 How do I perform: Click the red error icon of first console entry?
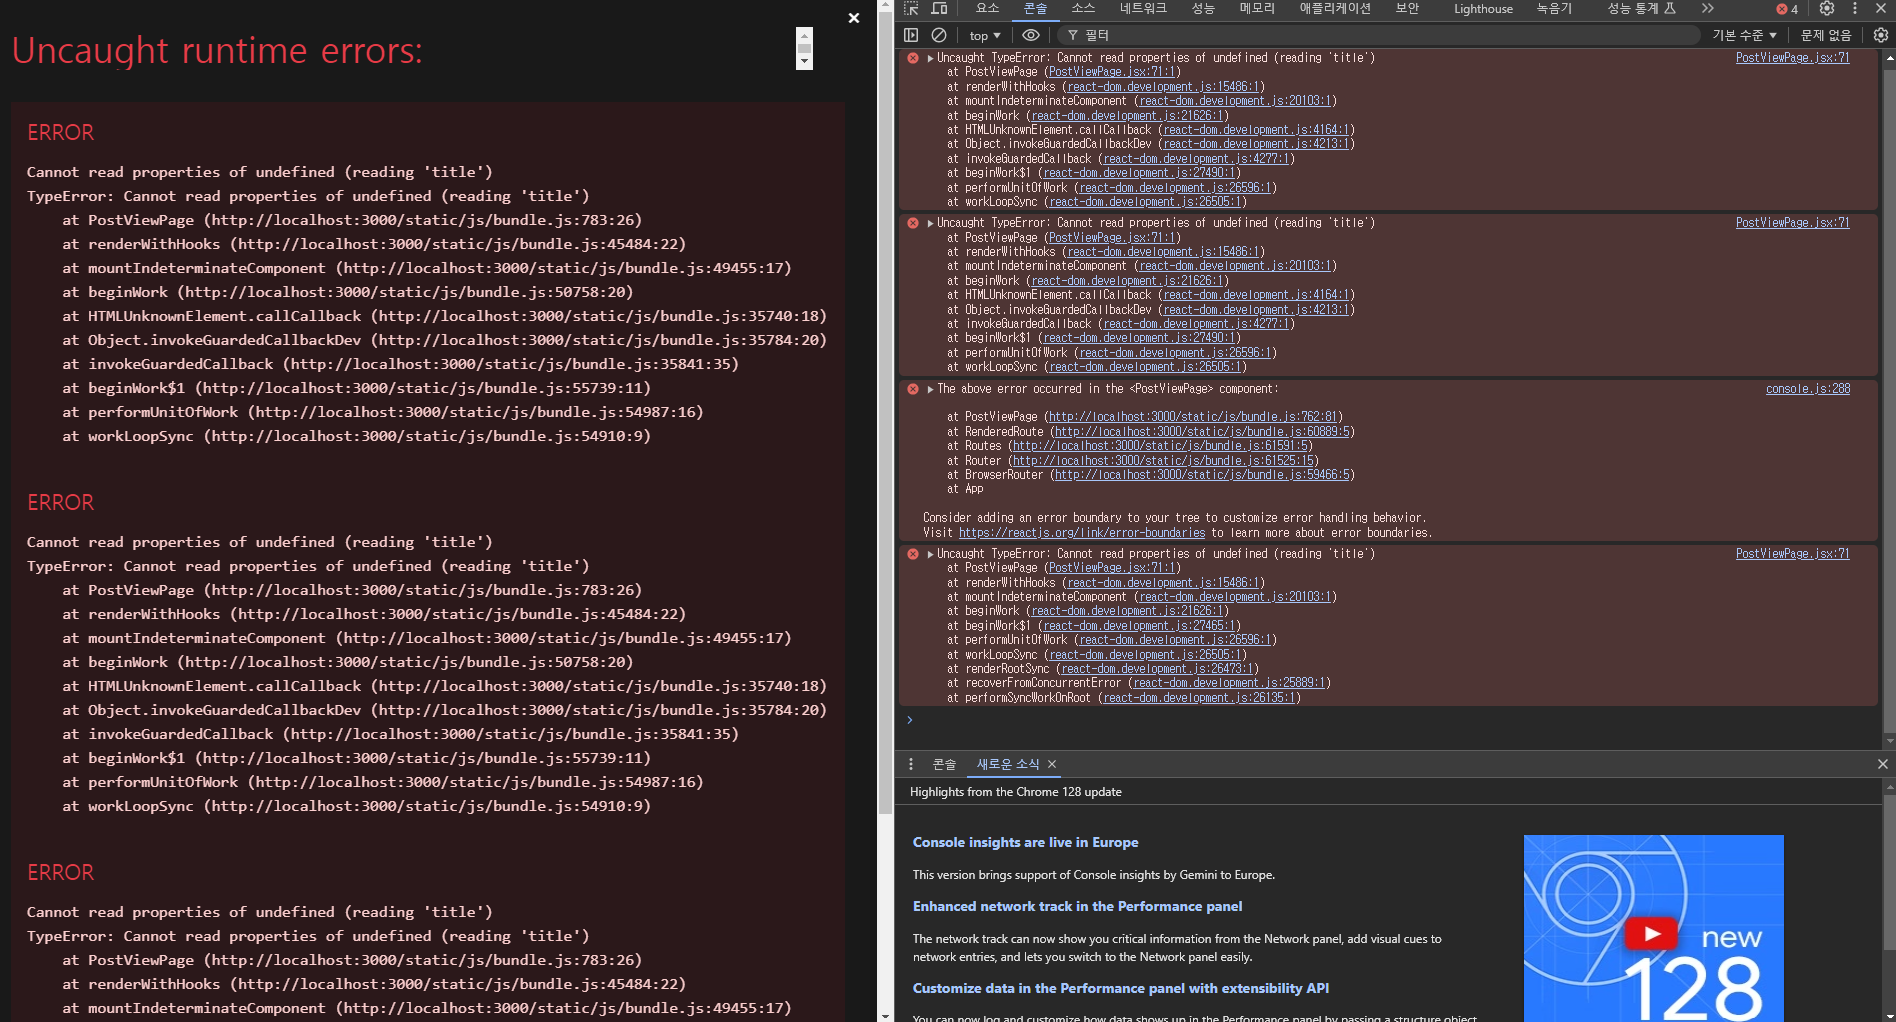tap(913, 58)
